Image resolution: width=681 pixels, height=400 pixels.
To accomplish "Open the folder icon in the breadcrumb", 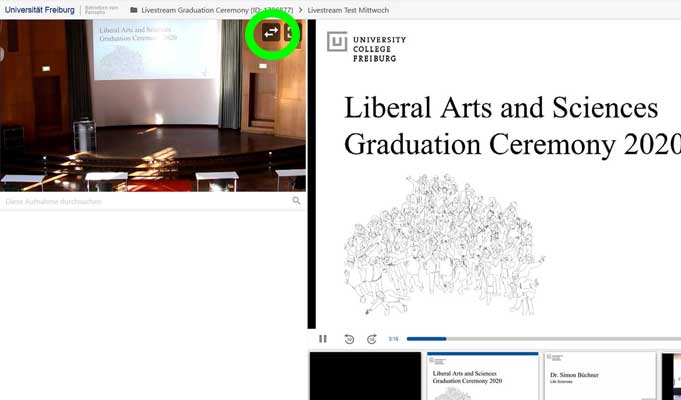I will pyautogui.click(x=134, y=10).
